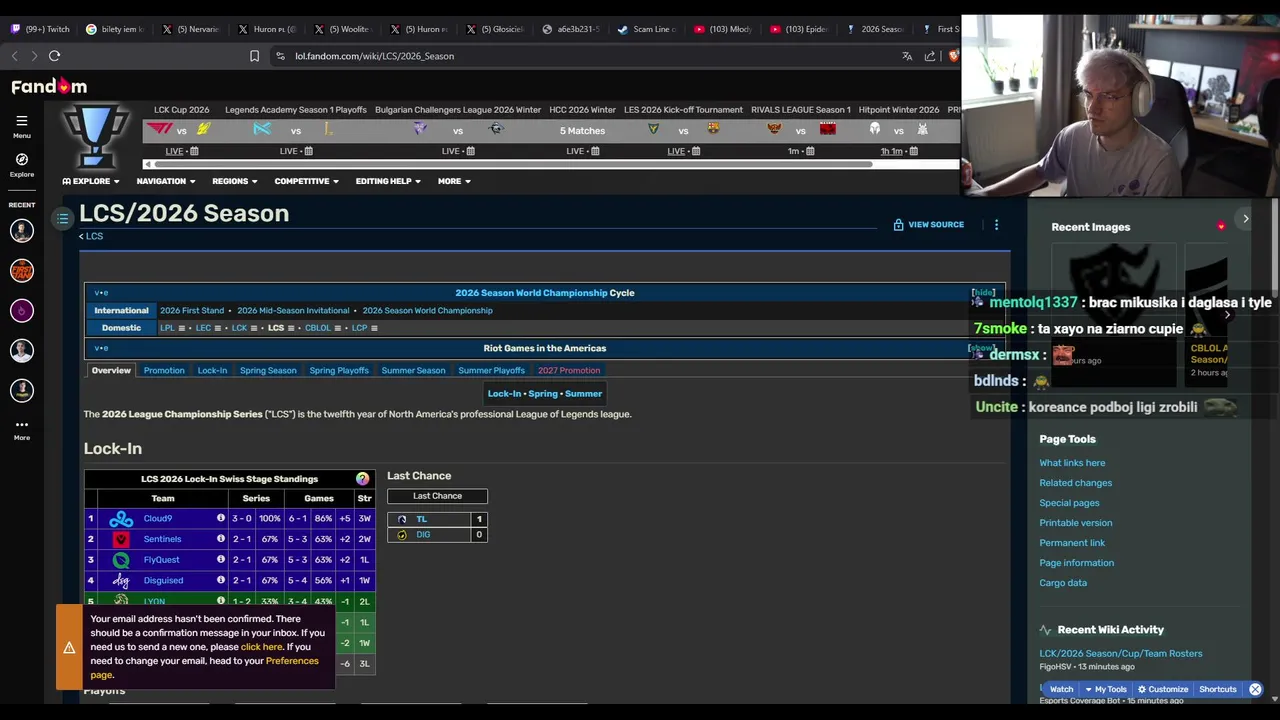The height and width of the screenshot is (720, 1280).
Task: Click the Disguised info icon
Action: coord(221,580)
